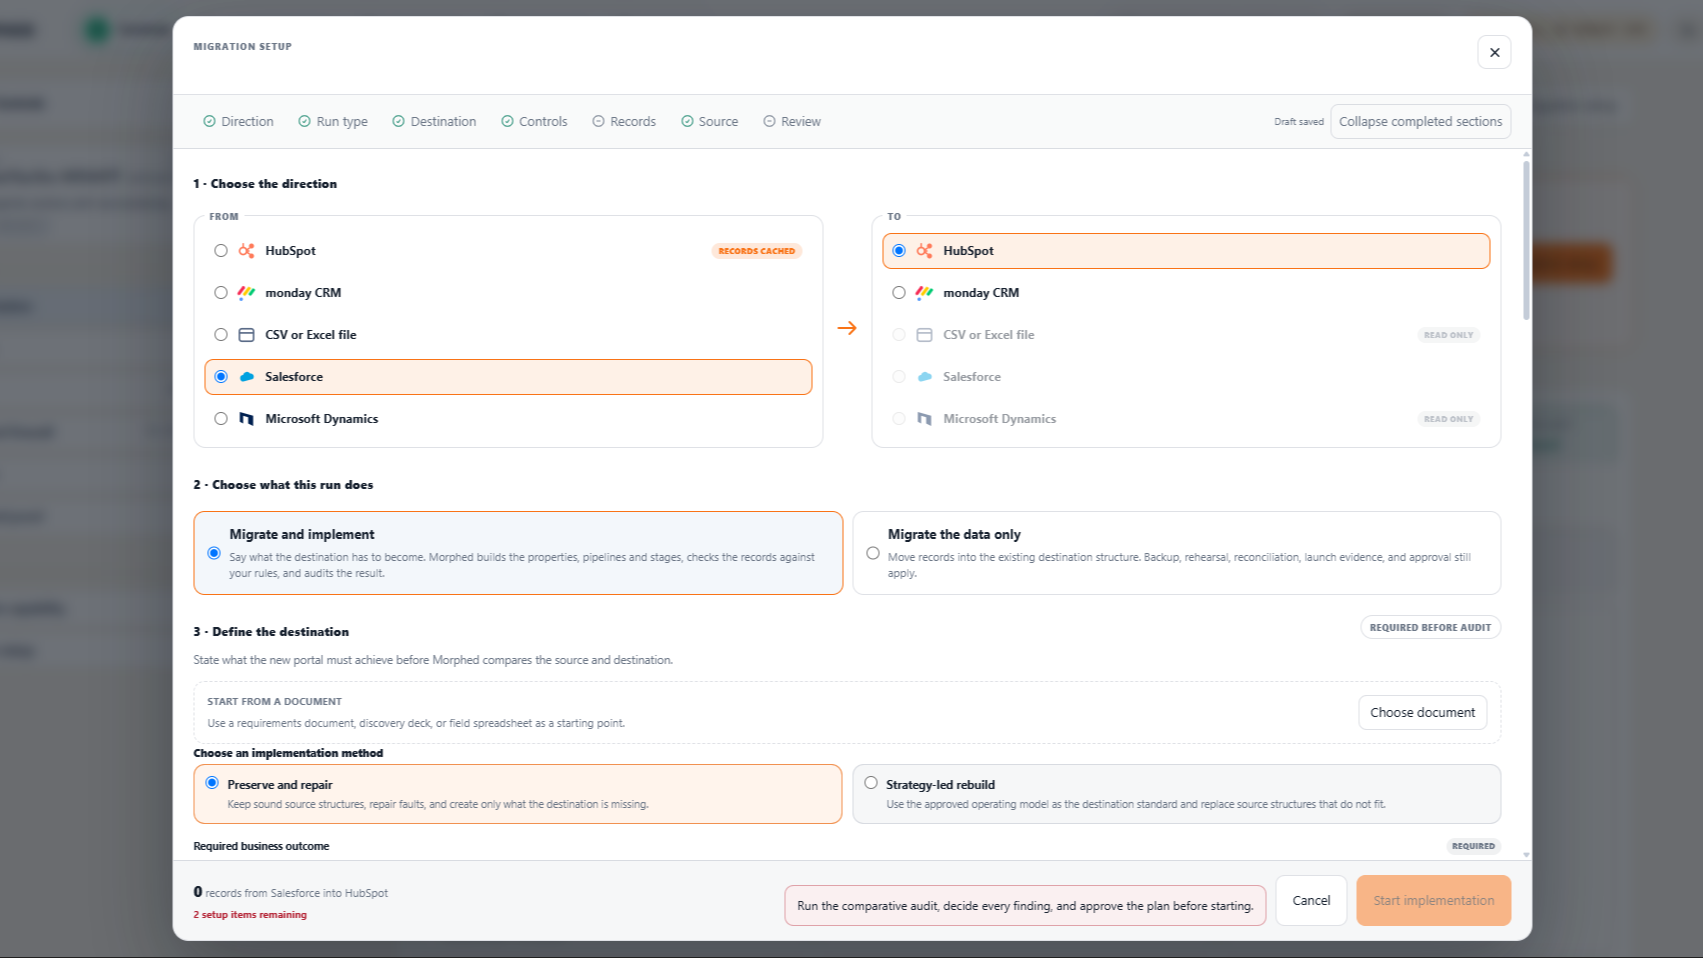
Task: Click the Collapse completed sections button
Action: point(1420,122)
